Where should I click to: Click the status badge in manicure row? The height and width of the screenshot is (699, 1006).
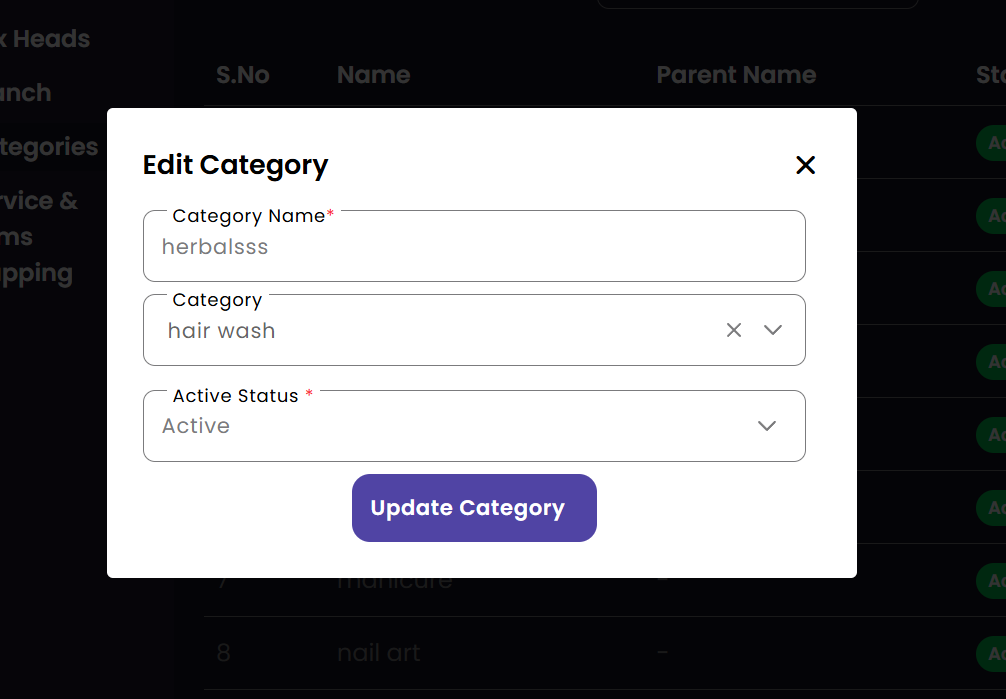coord(994,581)
